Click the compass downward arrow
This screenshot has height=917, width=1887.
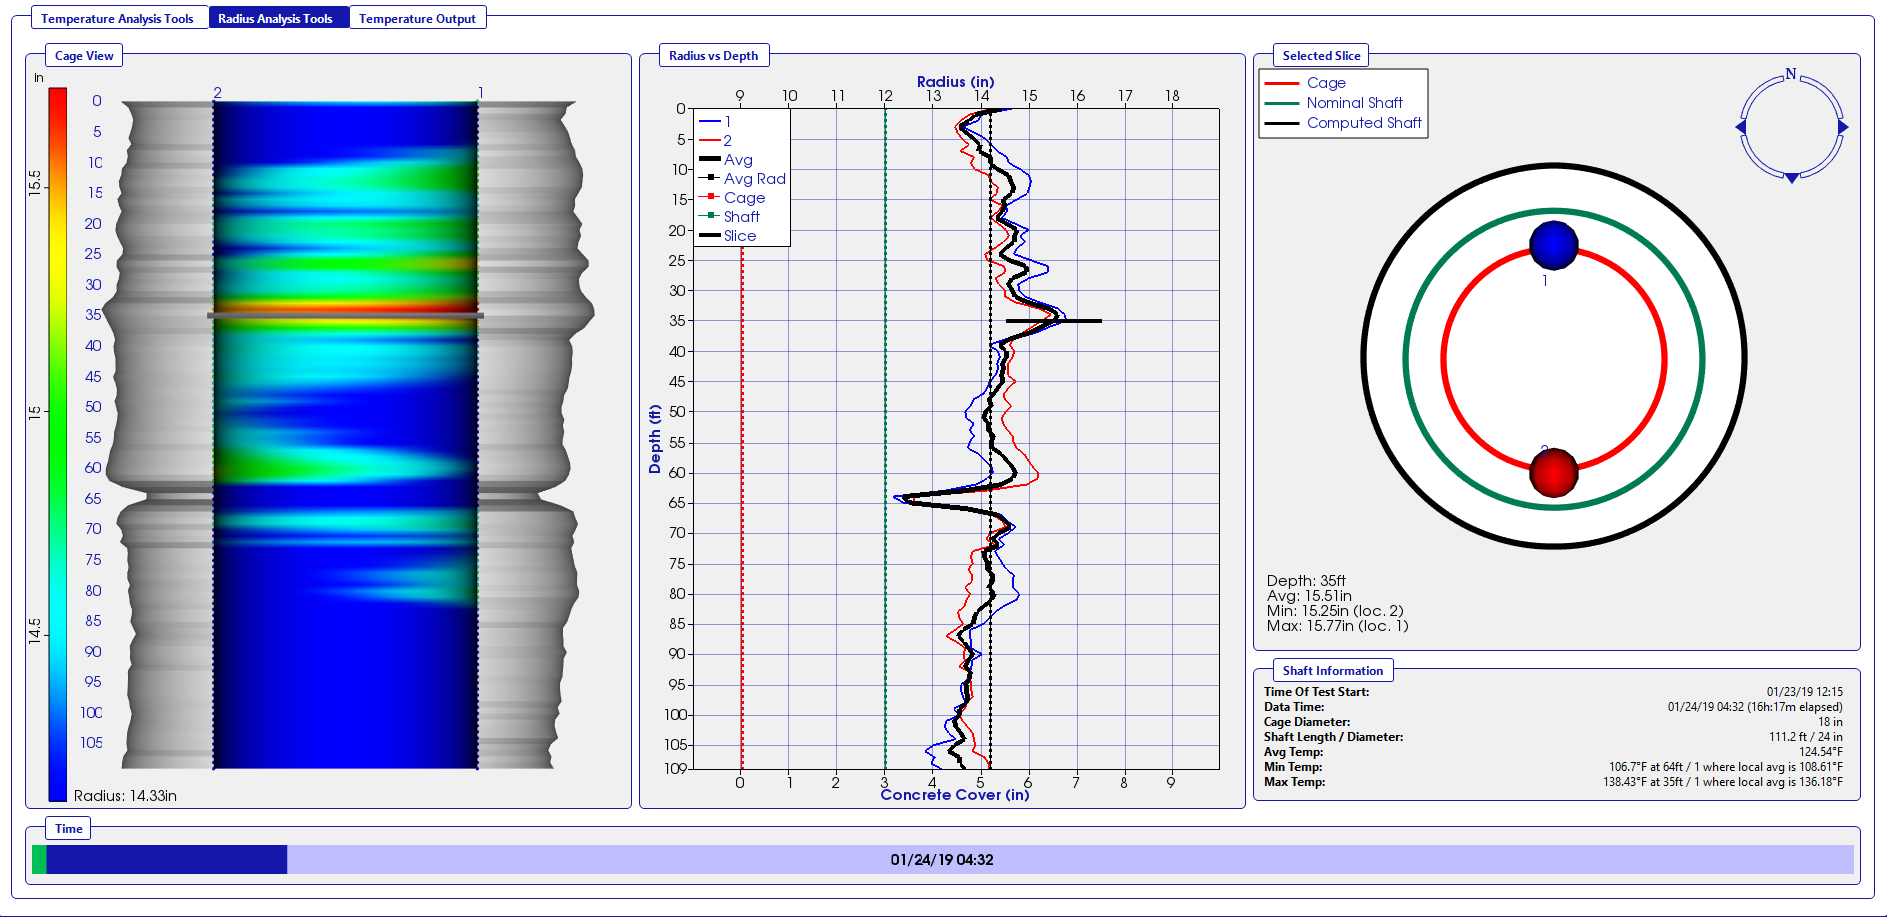point(1792,178)
